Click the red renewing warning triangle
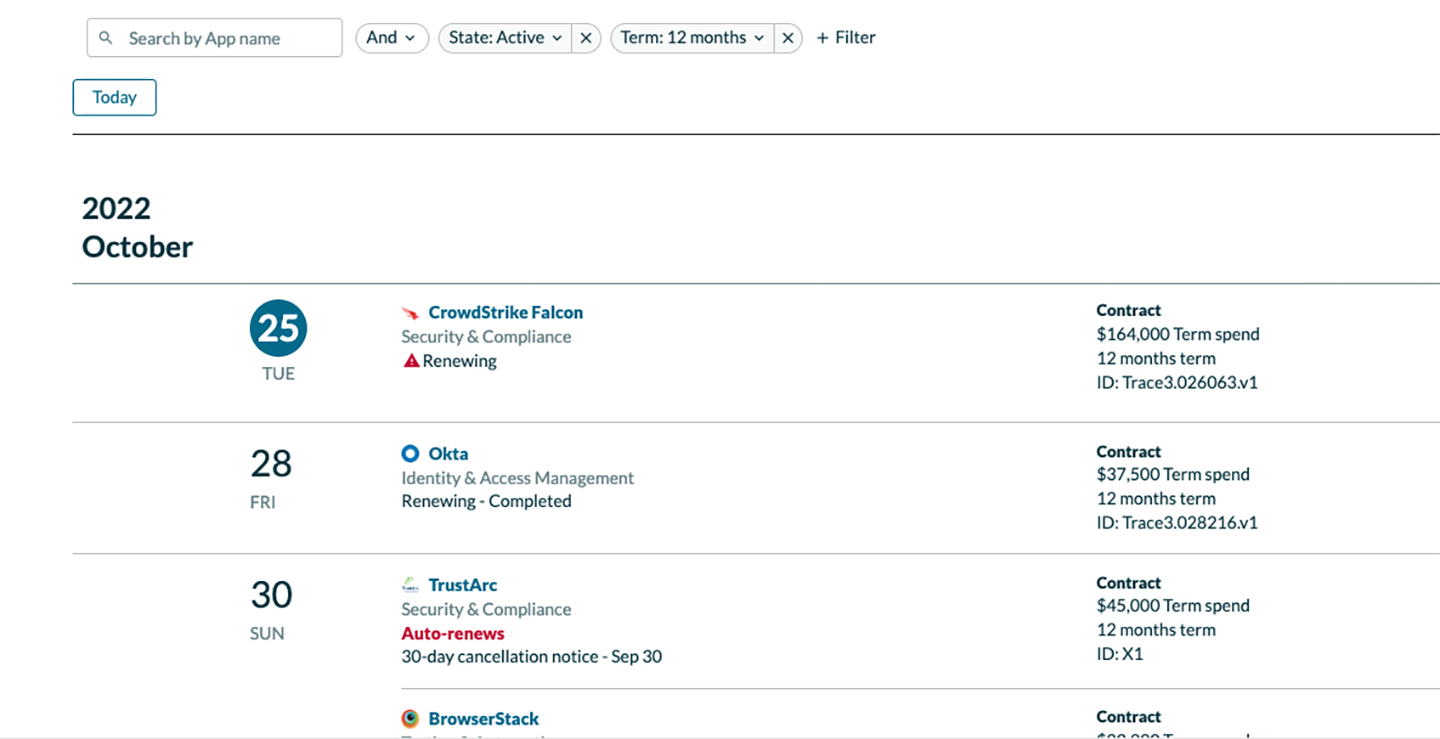Screen dimensions: 1440x739 pos(411,361)
